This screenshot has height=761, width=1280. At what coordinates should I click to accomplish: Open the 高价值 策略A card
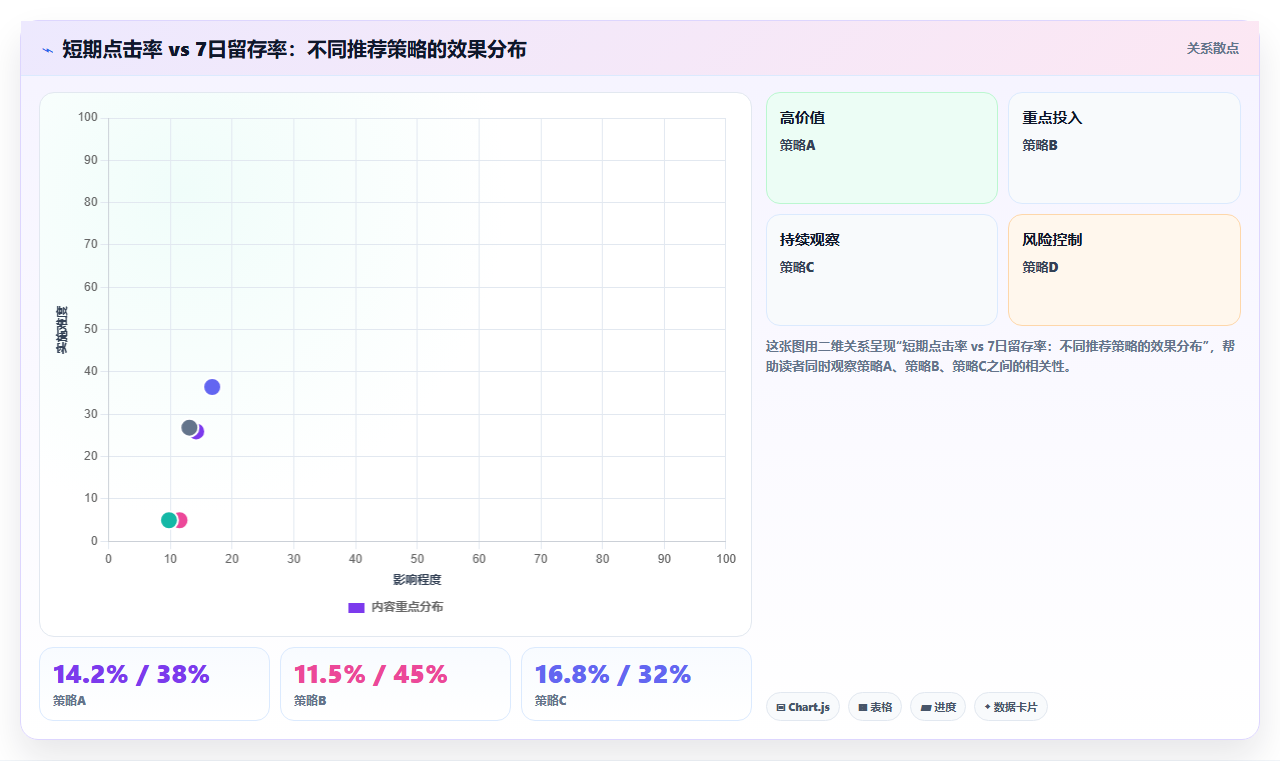tap(882, 148)
